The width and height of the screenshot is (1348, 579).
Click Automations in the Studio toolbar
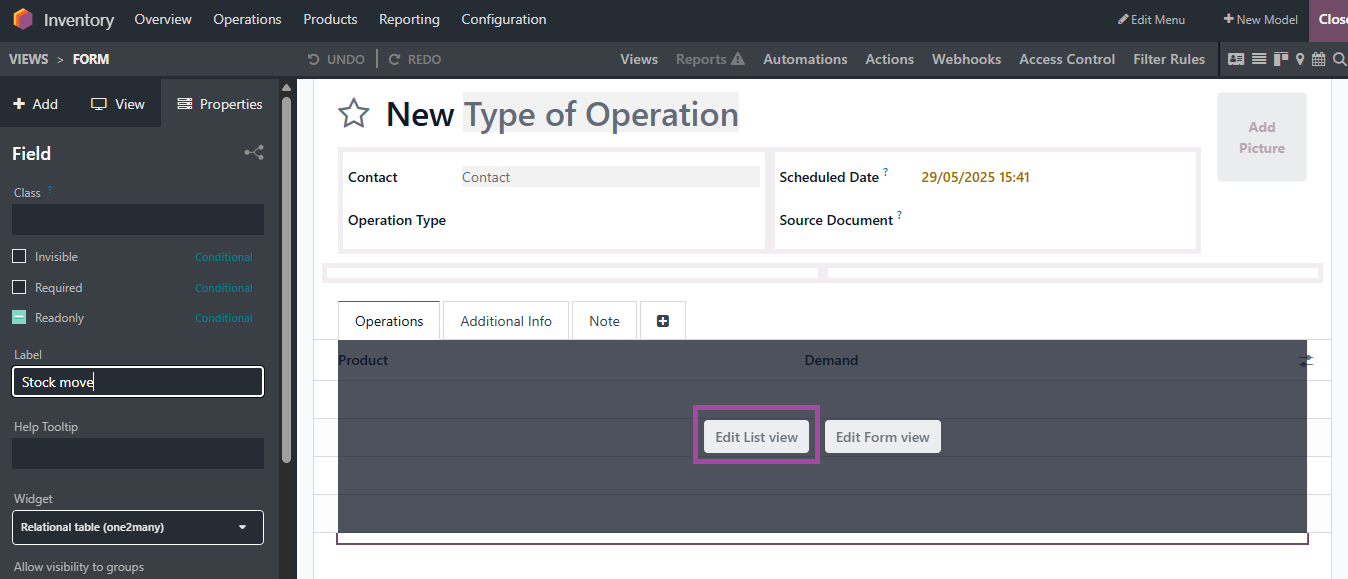point(805,59)
